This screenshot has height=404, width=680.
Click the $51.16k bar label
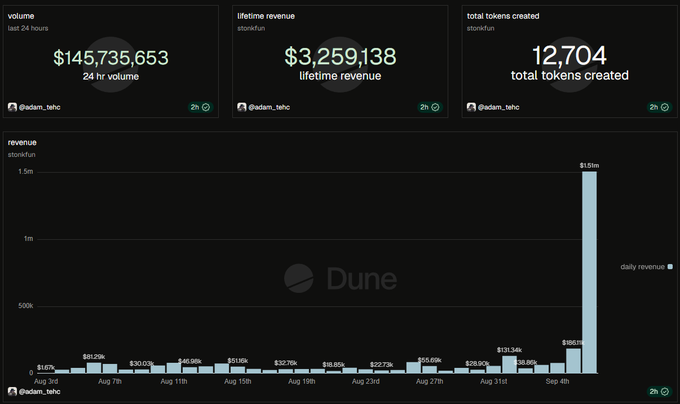[238, 361]
